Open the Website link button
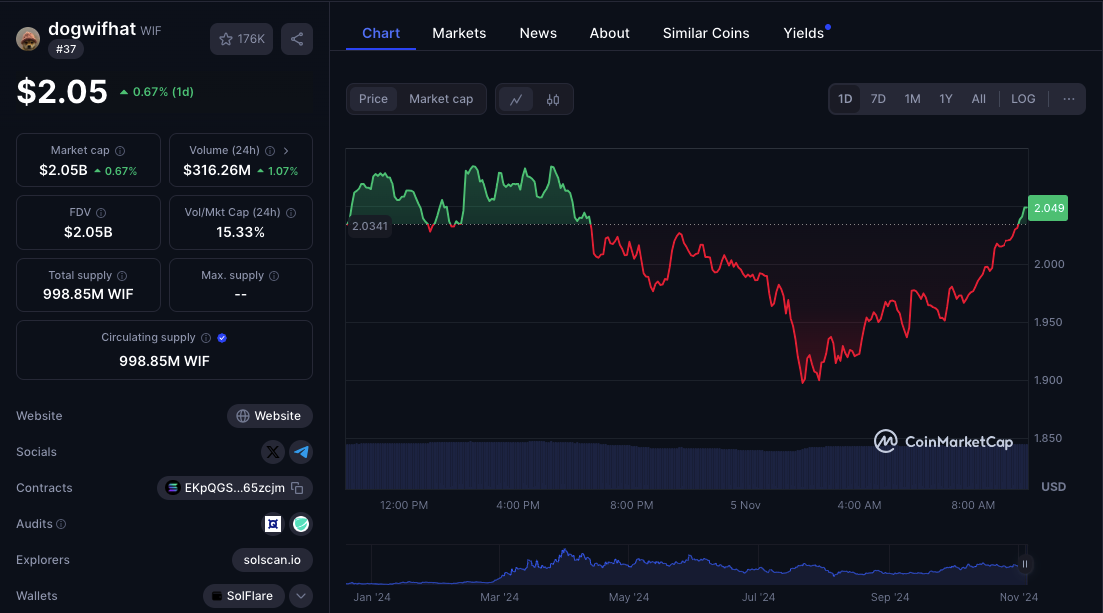 pyautogui.click(x=269, y=416)
